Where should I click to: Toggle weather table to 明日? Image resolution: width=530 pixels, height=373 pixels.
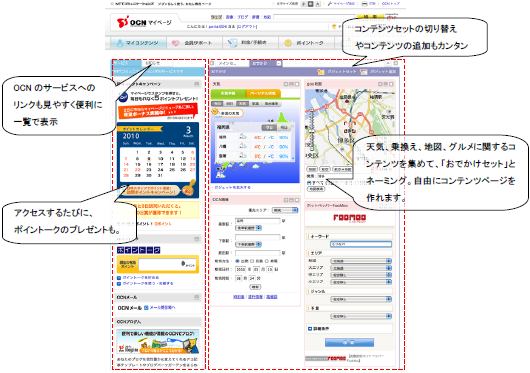pos(284,128)
